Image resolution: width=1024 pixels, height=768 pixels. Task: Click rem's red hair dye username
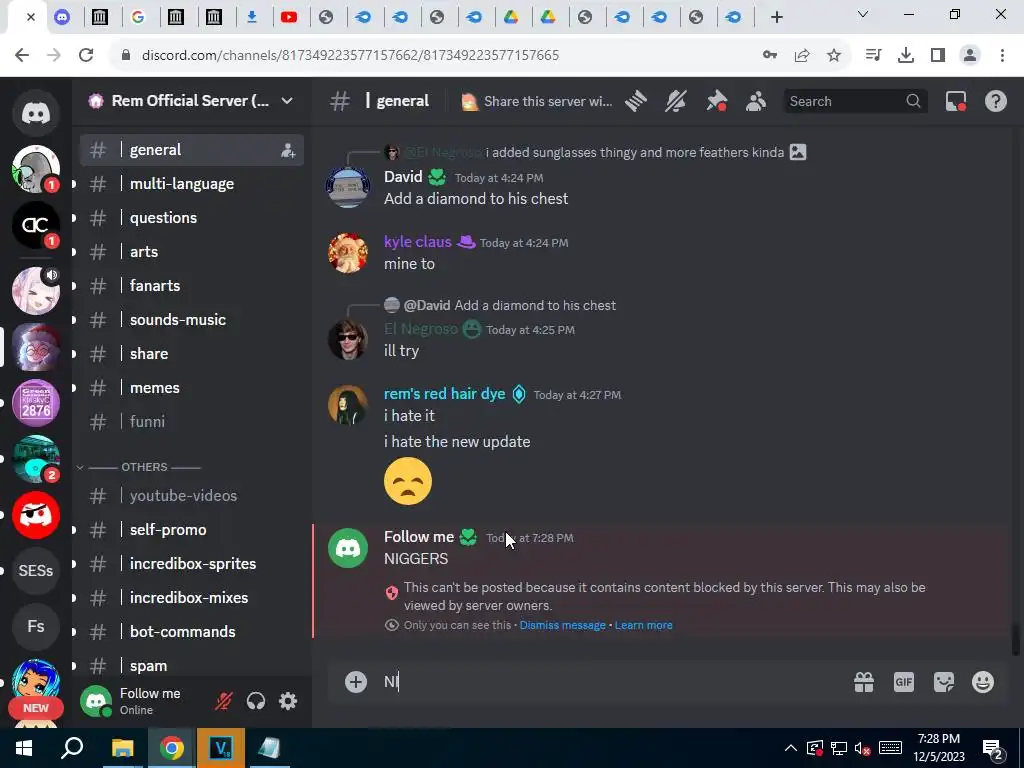click(x=444, y=394)
